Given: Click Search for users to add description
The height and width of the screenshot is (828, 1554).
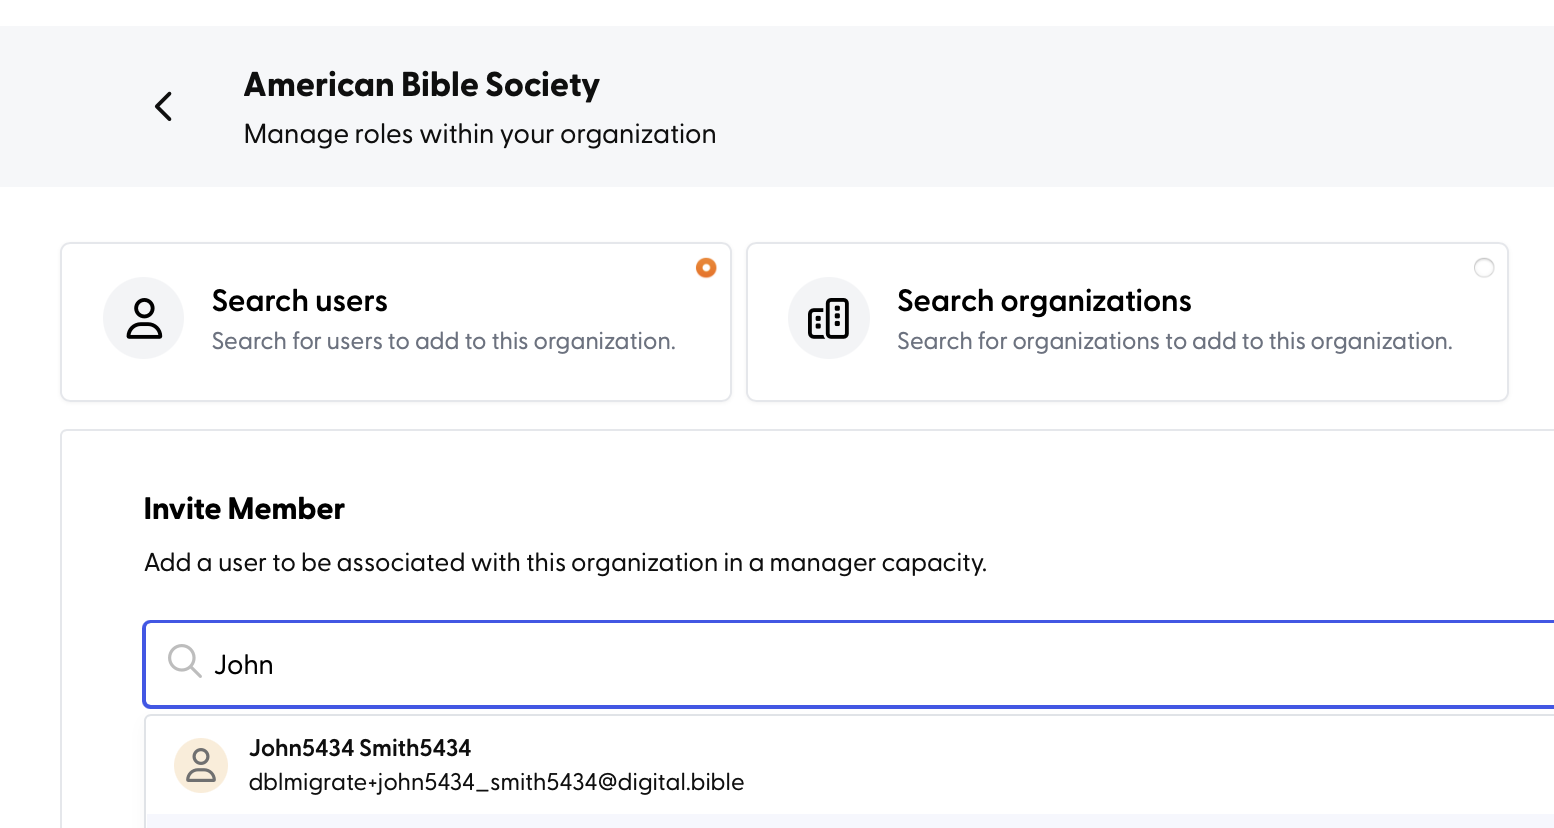Looking at the screenshot, I should (x=444, y=341).
